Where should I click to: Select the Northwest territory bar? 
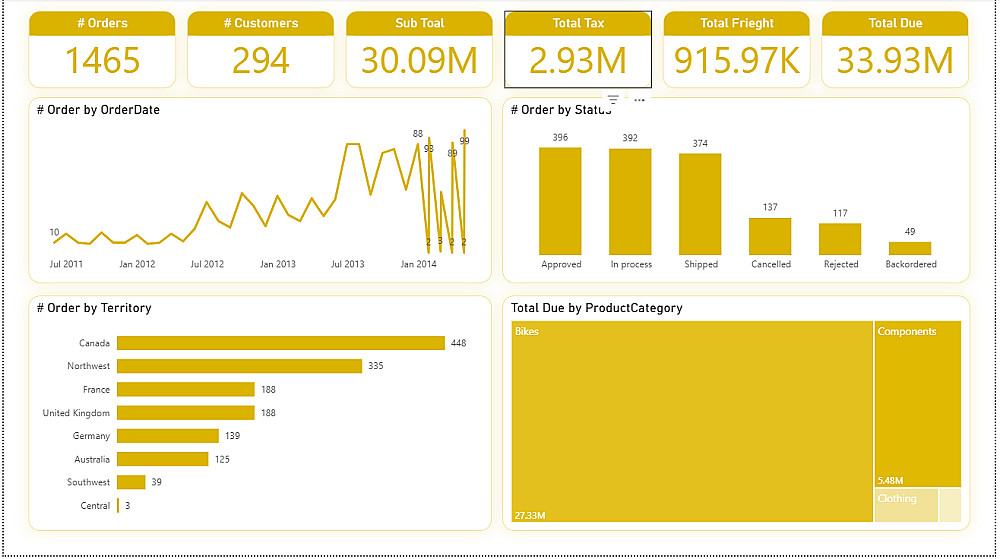[x=240, y=366]
